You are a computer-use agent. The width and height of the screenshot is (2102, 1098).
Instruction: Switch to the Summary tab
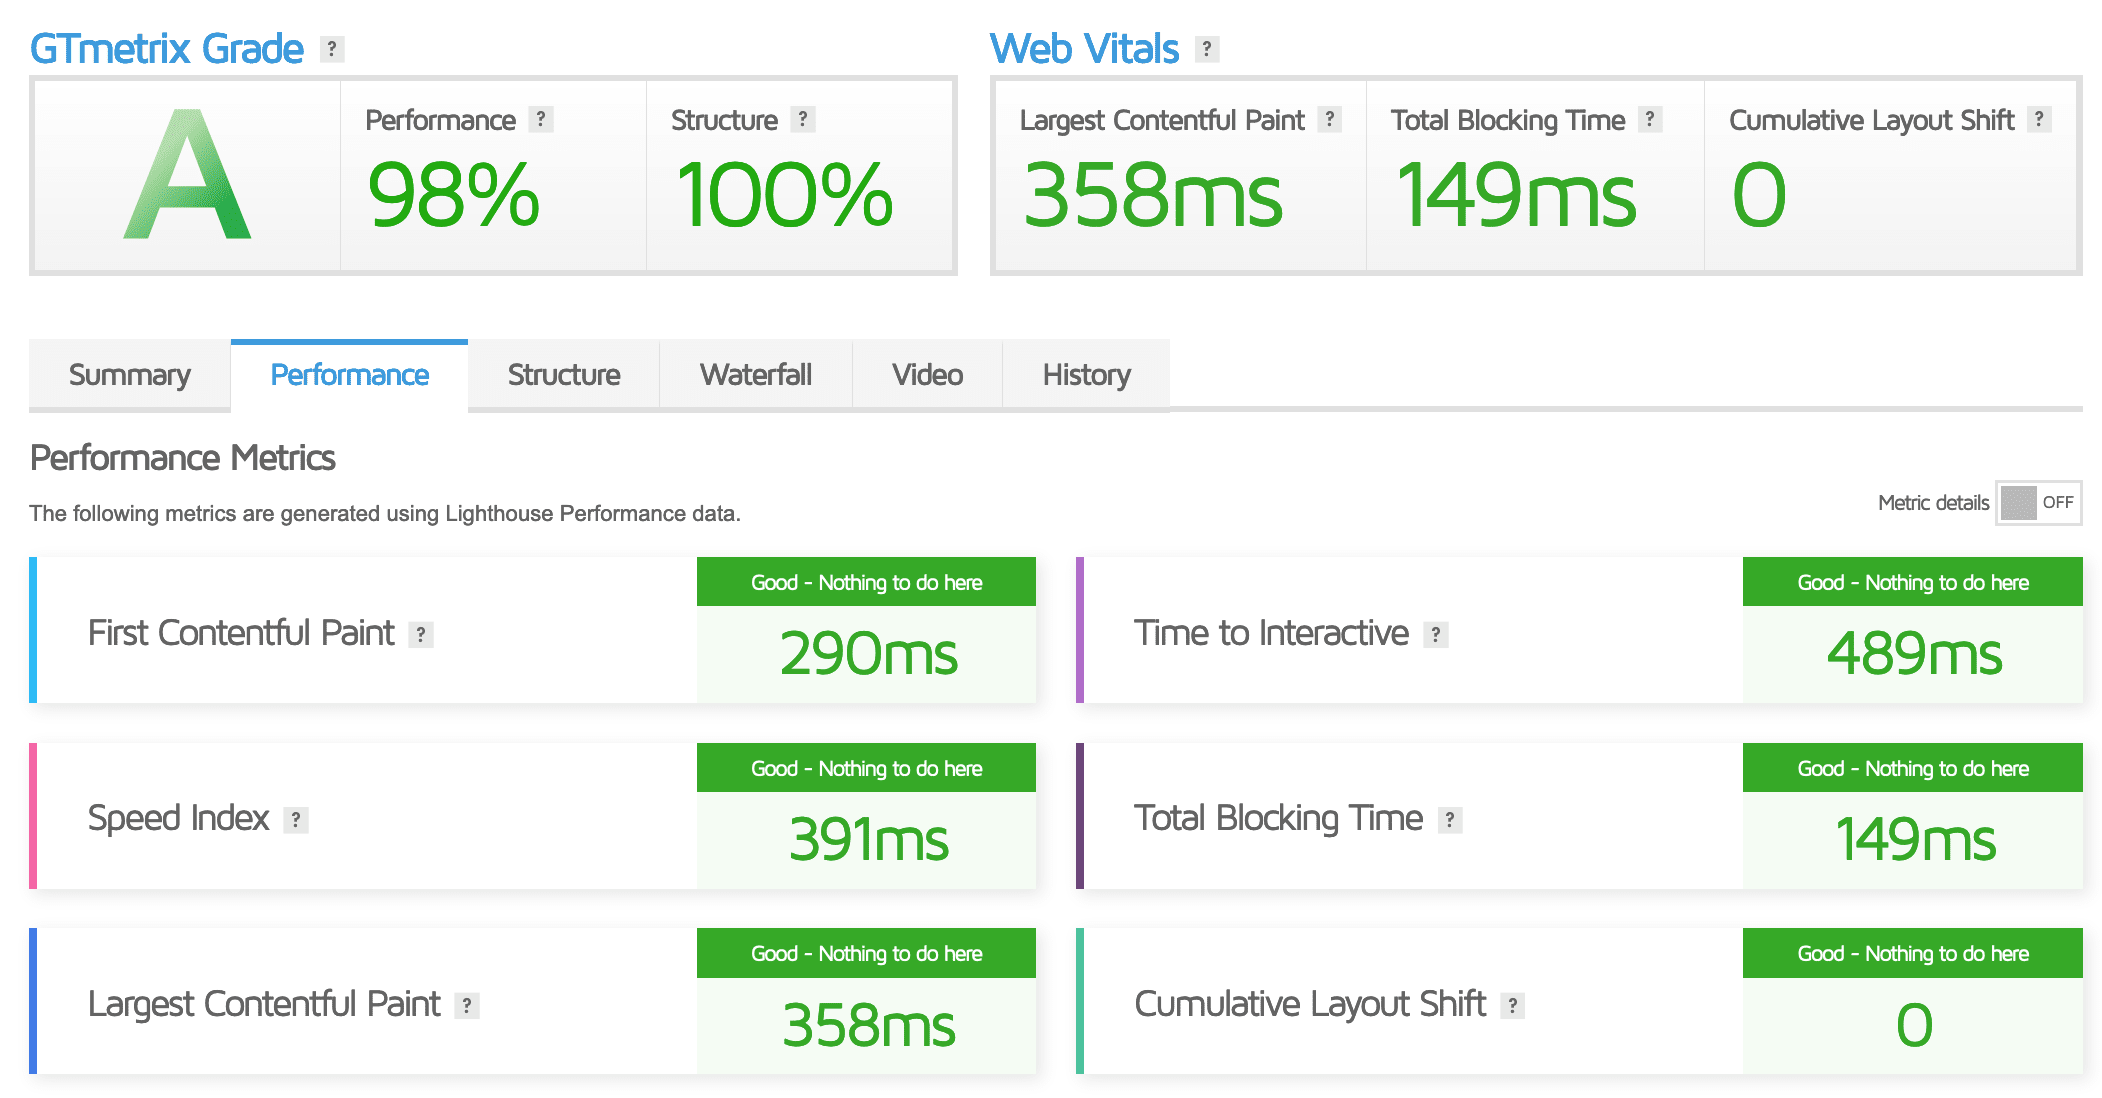pyautogui.click(x=130, y=375)
